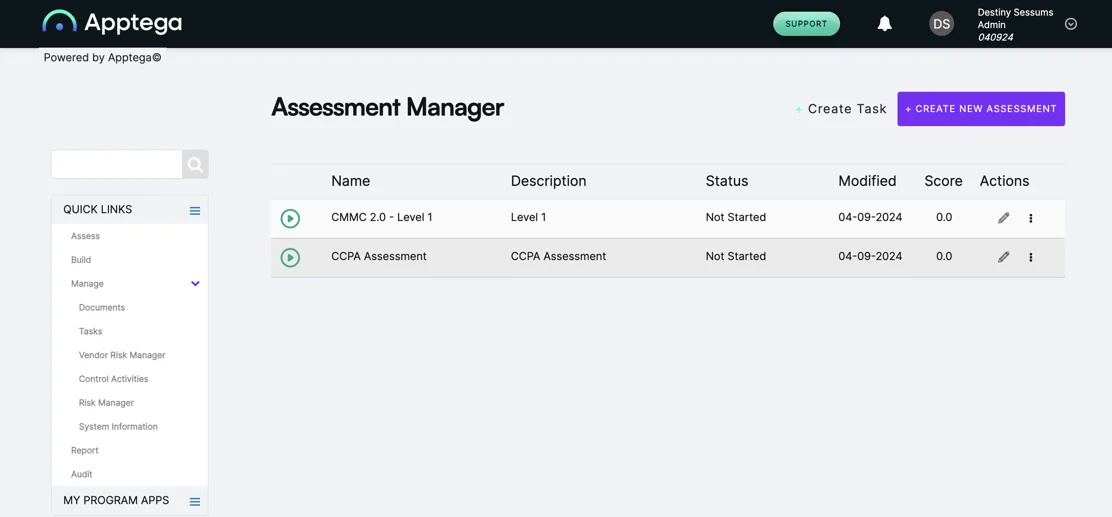This screenshot has width=1112, height=517.
Task: Open the notifications bell
Action: (884, 23)
